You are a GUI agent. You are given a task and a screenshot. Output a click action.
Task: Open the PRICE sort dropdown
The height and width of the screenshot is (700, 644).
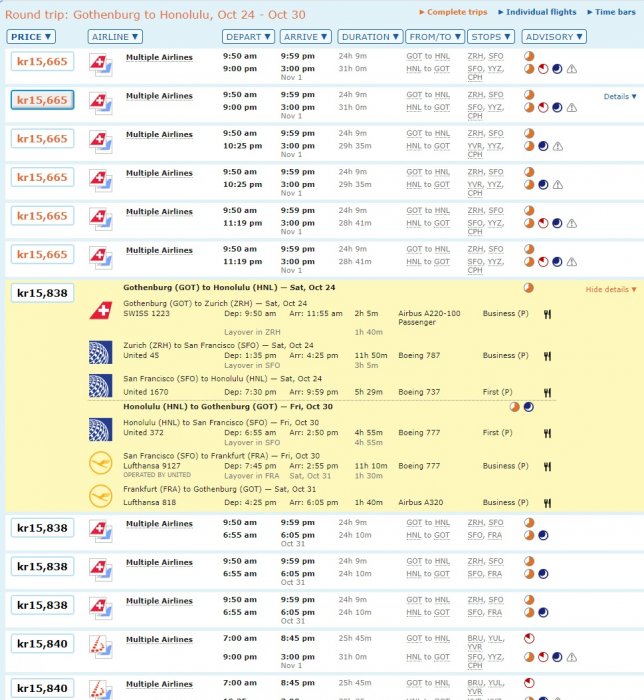coord(31,36)
